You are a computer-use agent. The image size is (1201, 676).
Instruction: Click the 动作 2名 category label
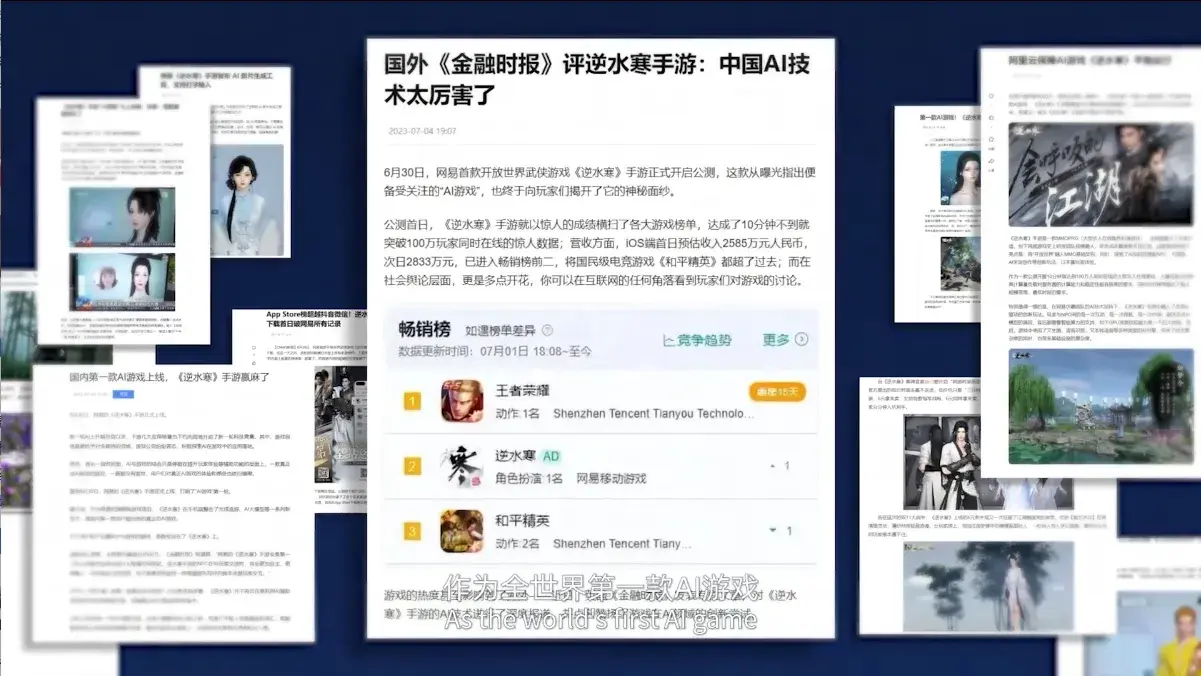[517, 543]
